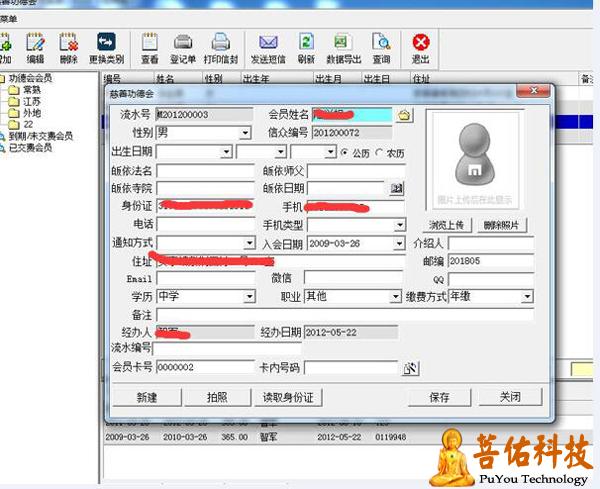Viewport: 600px width, 489px height.
Task: Click the red 退出 exit icon
Action: click(421, 44)
